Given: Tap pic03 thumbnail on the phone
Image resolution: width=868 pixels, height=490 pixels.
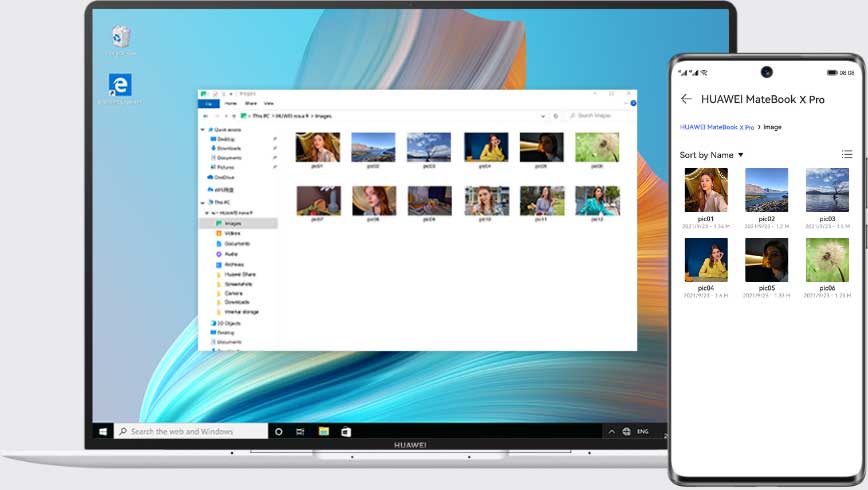Looking at the screenshot, I should 827,190.
